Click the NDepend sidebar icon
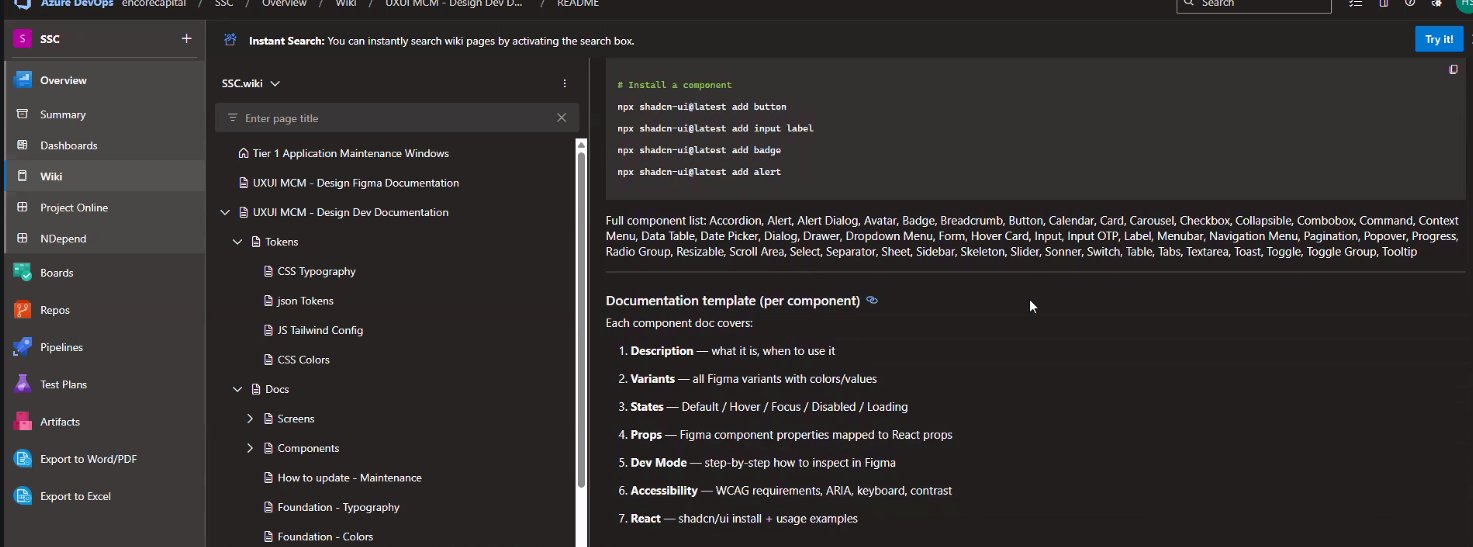The image size is (1473, 547). tap(22, 239)
